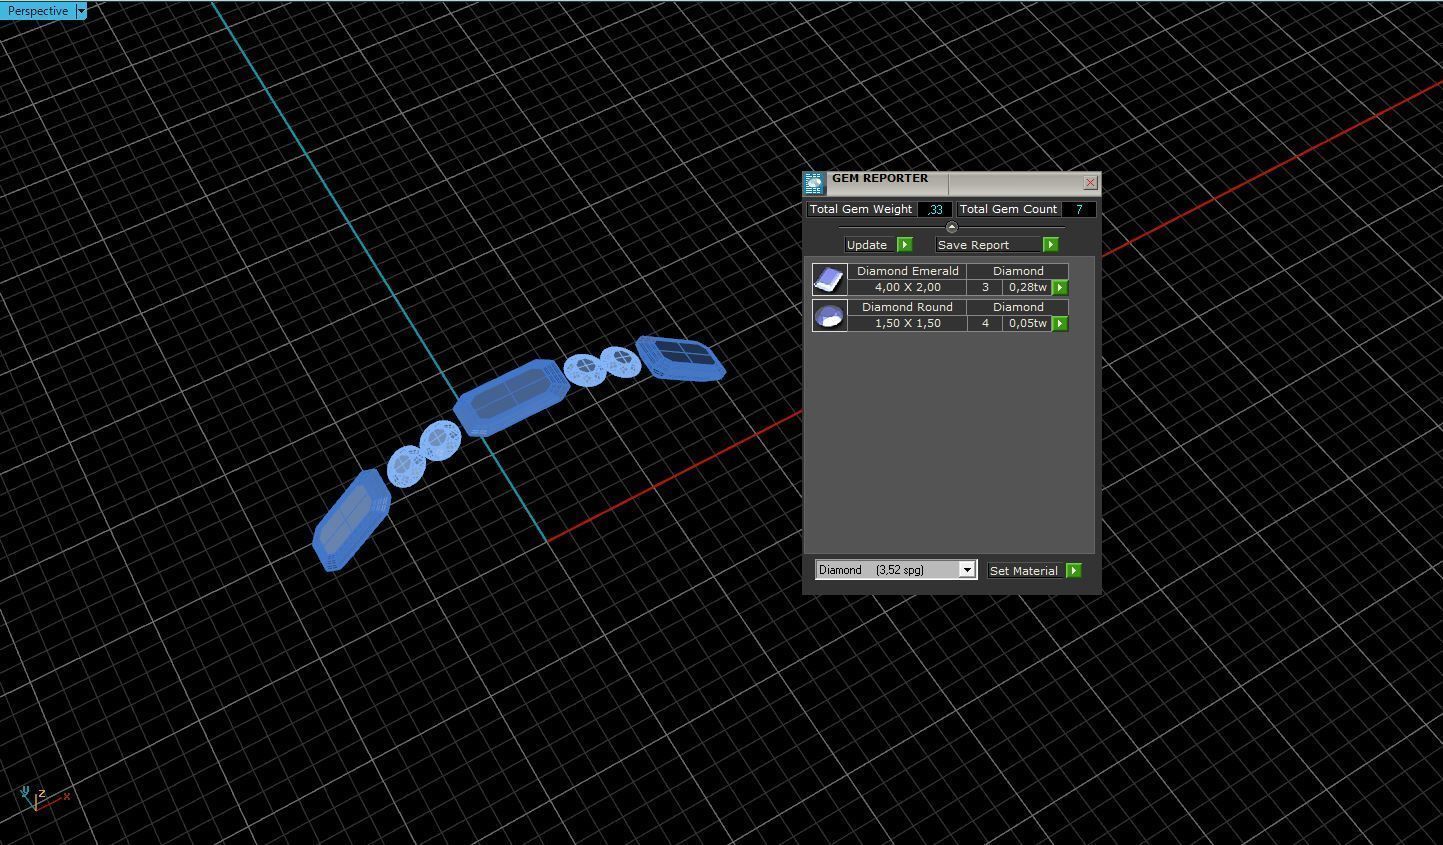Click the XYZ axis indicator in the corner
The height and width of the screenshot is (845, 1443).
(43, 798)
